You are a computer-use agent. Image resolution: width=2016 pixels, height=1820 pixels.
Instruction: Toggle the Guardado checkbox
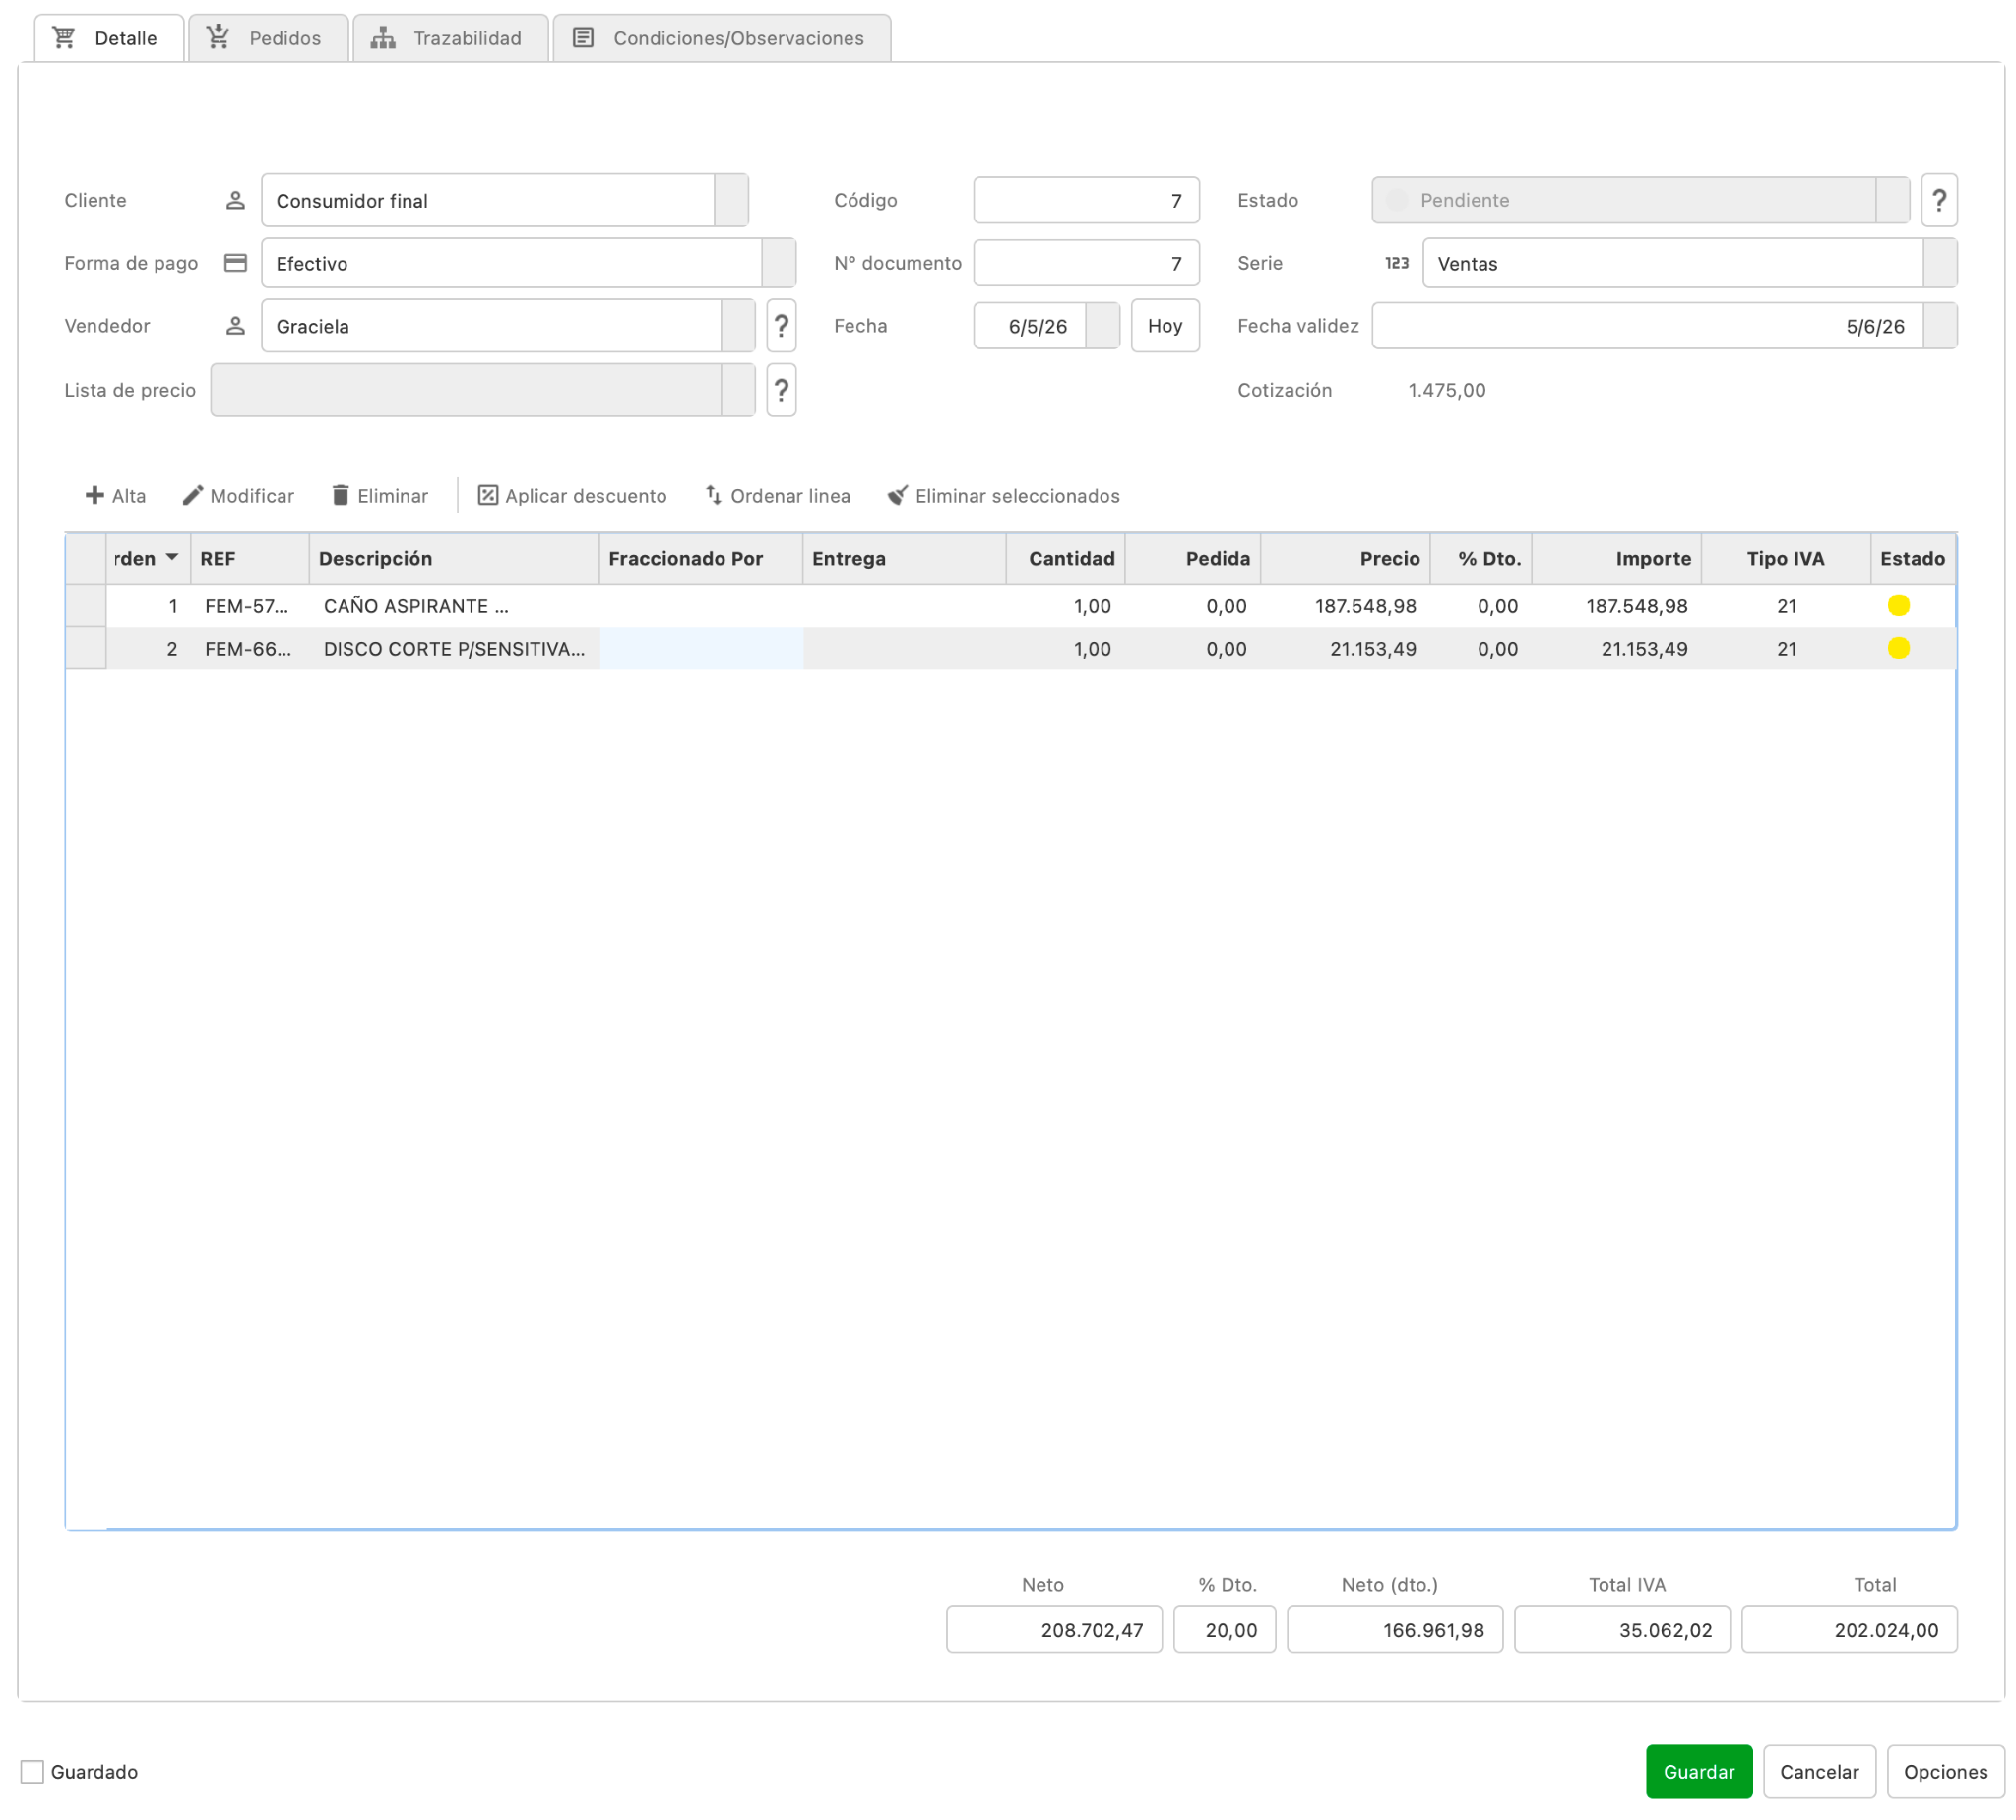(x=32, y=1771)
